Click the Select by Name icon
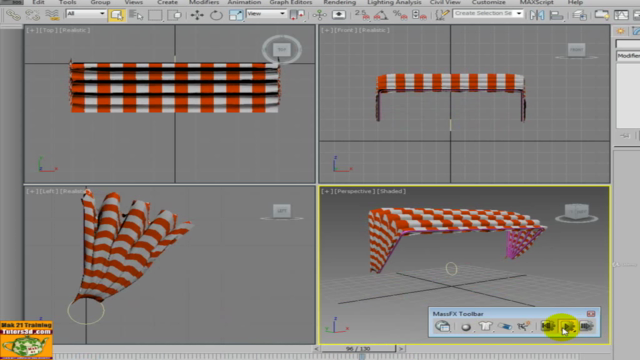Viewport: 640px width, 360px height. click(136, 16)
